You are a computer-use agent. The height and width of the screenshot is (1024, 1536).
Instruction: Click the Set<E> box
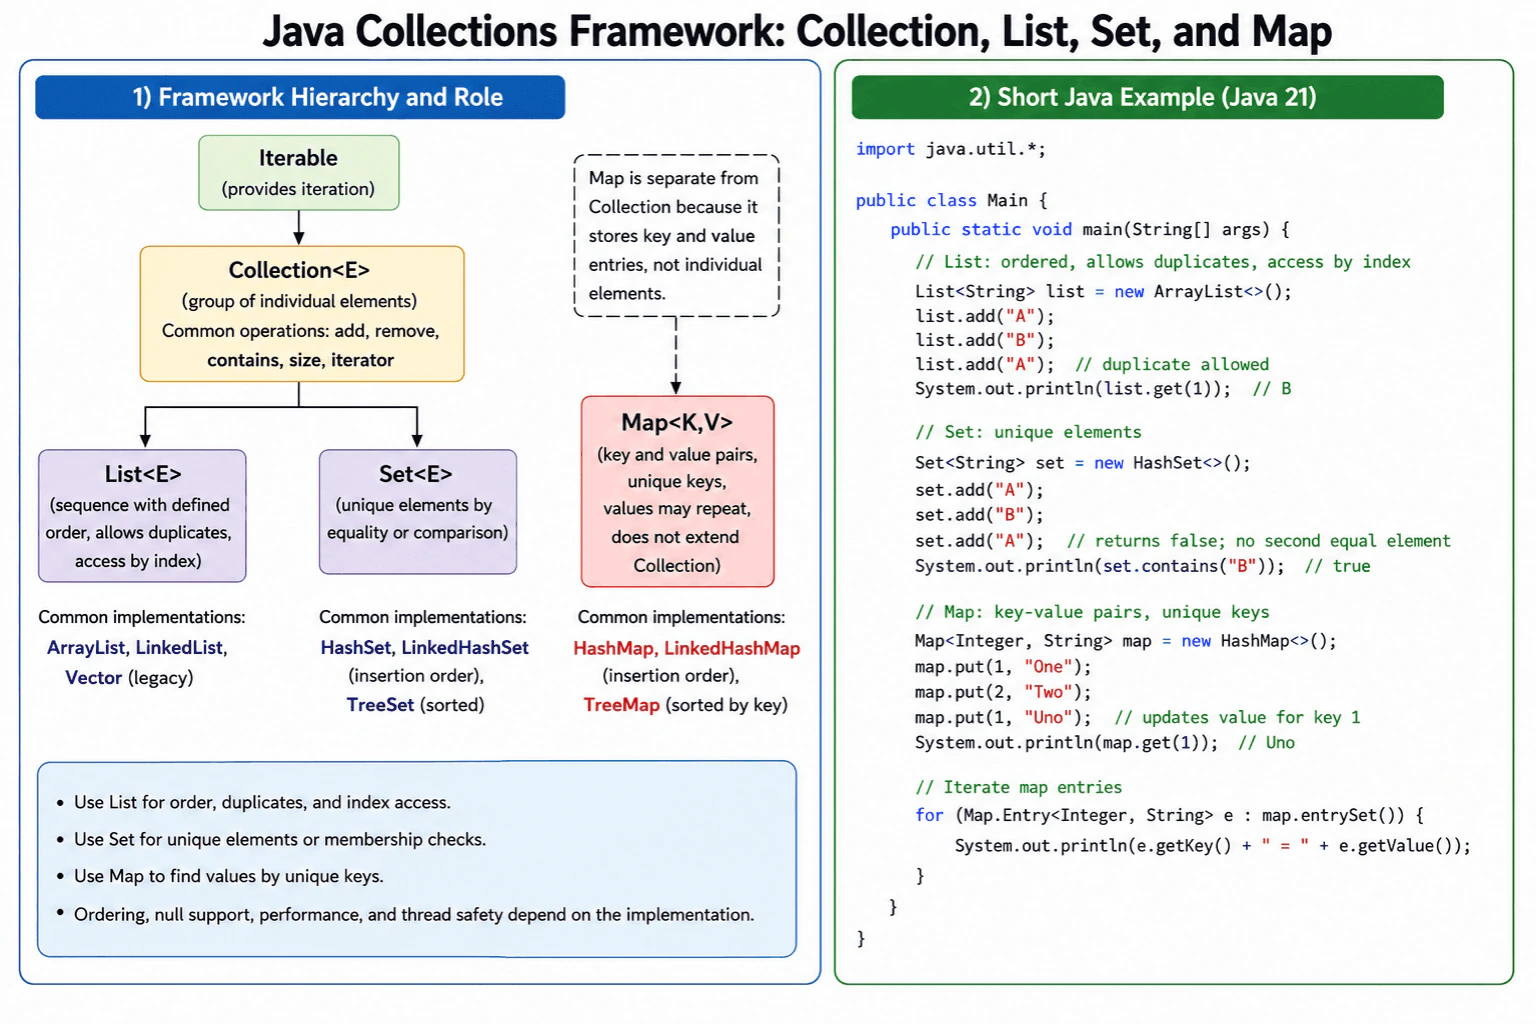[x=418, y=512]
